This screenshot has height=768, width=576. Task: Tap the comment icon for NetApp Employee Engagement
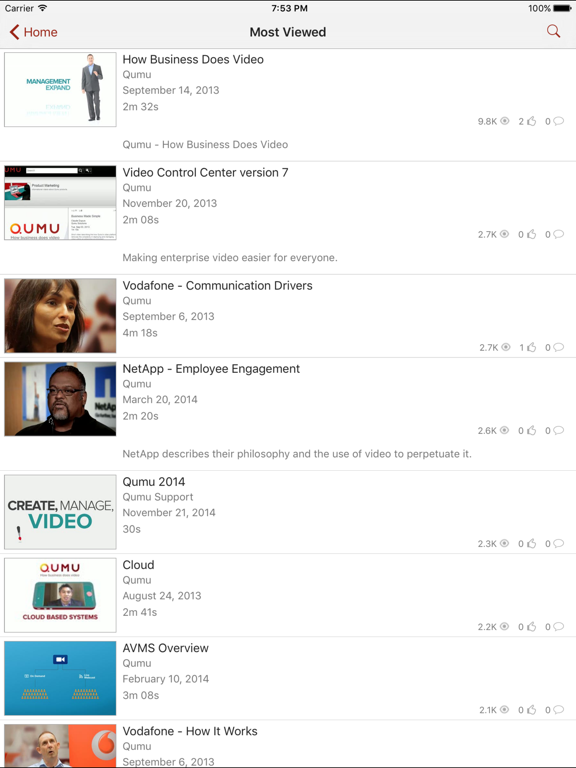(x=558, y=431)
